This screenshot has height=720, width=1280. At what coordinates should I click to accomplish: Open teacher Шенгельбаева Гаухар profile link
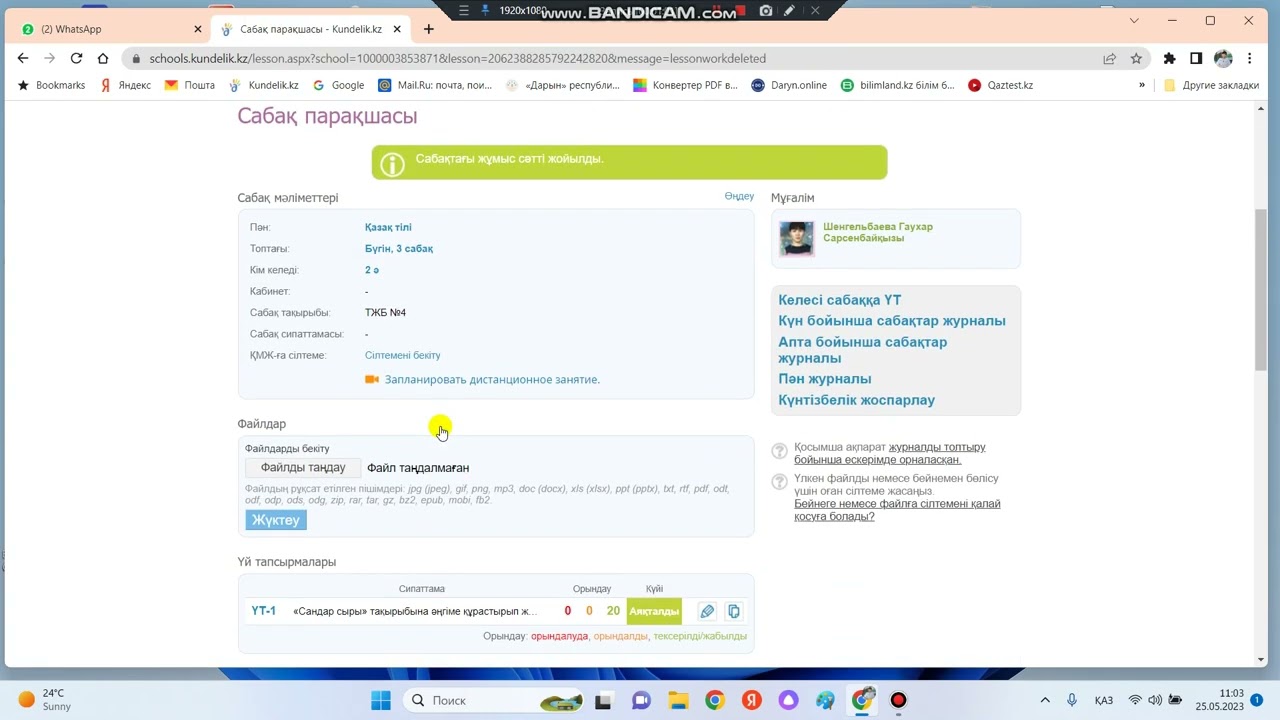[878, 232]
